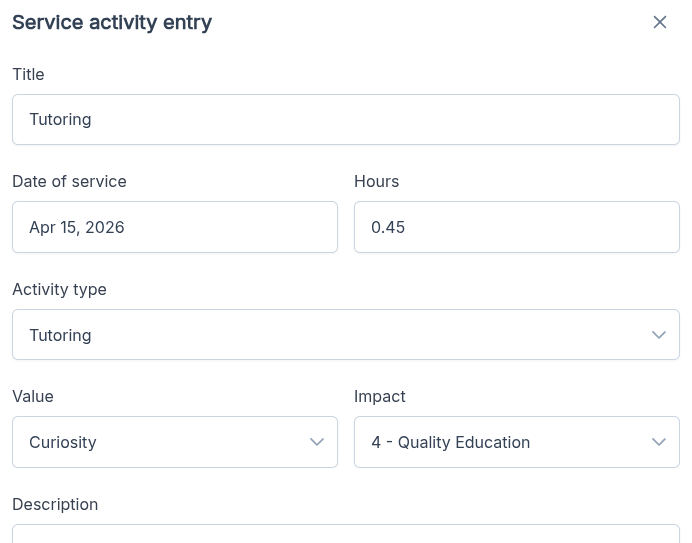Click the chevron in Activity type field
This screenshot has height=543, width=692.
click(x=658, y=335)
